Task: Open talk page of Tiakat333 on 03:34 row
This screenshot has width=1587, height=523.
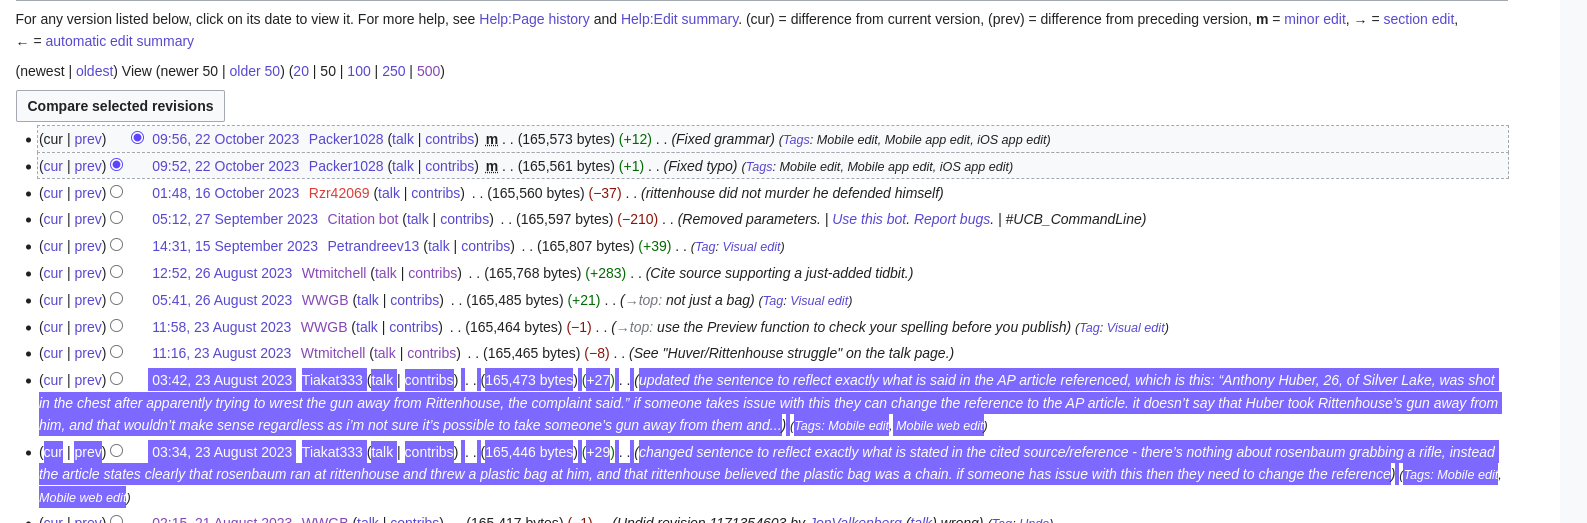Action: tap(382, 452)
